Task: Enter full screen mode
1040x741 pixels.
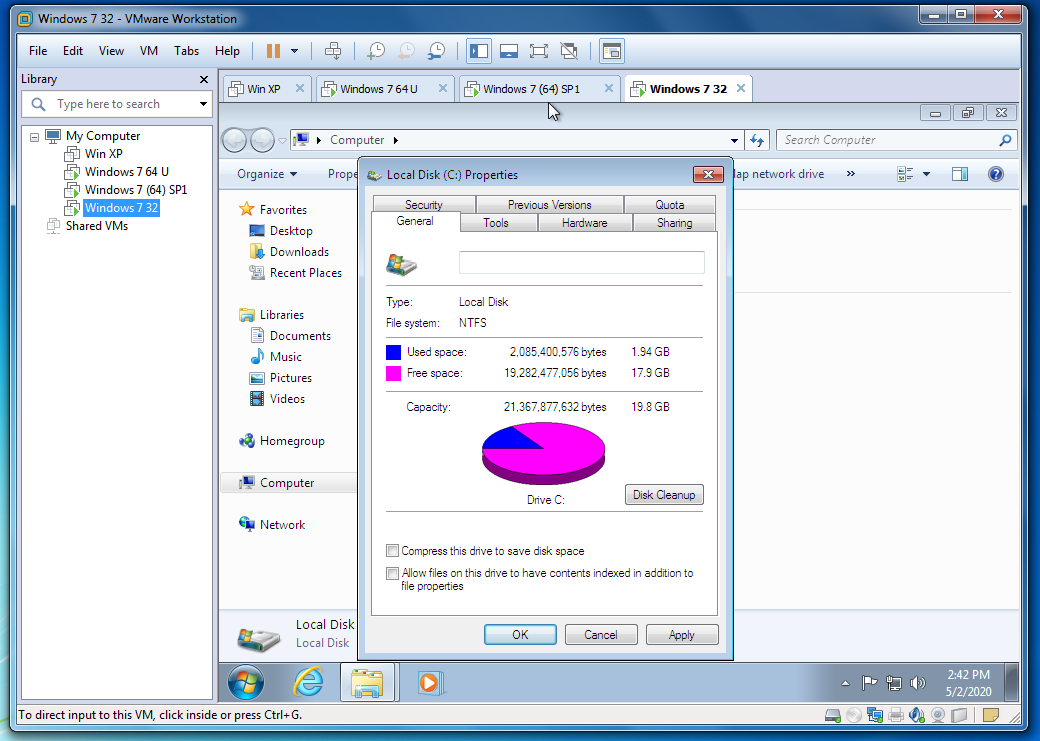Action: [539, 51]
